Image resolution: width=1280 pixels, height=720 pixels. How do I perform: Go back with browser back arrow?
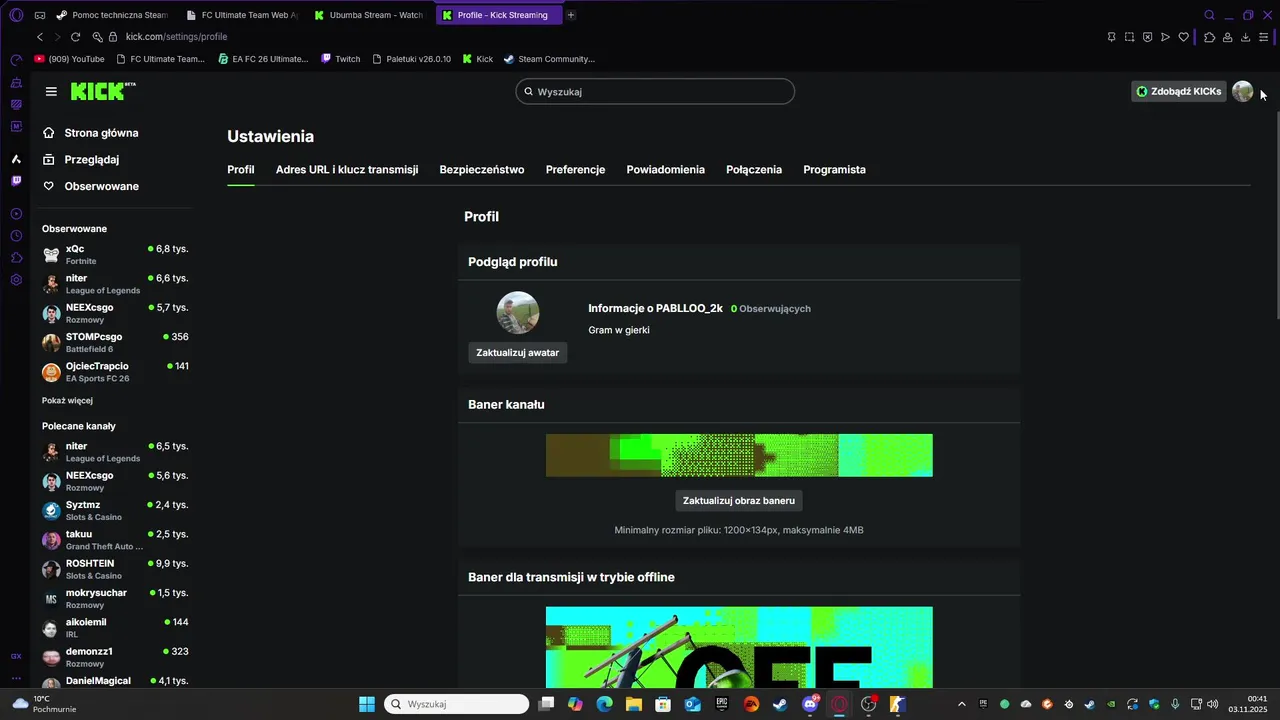click(40, 36)
